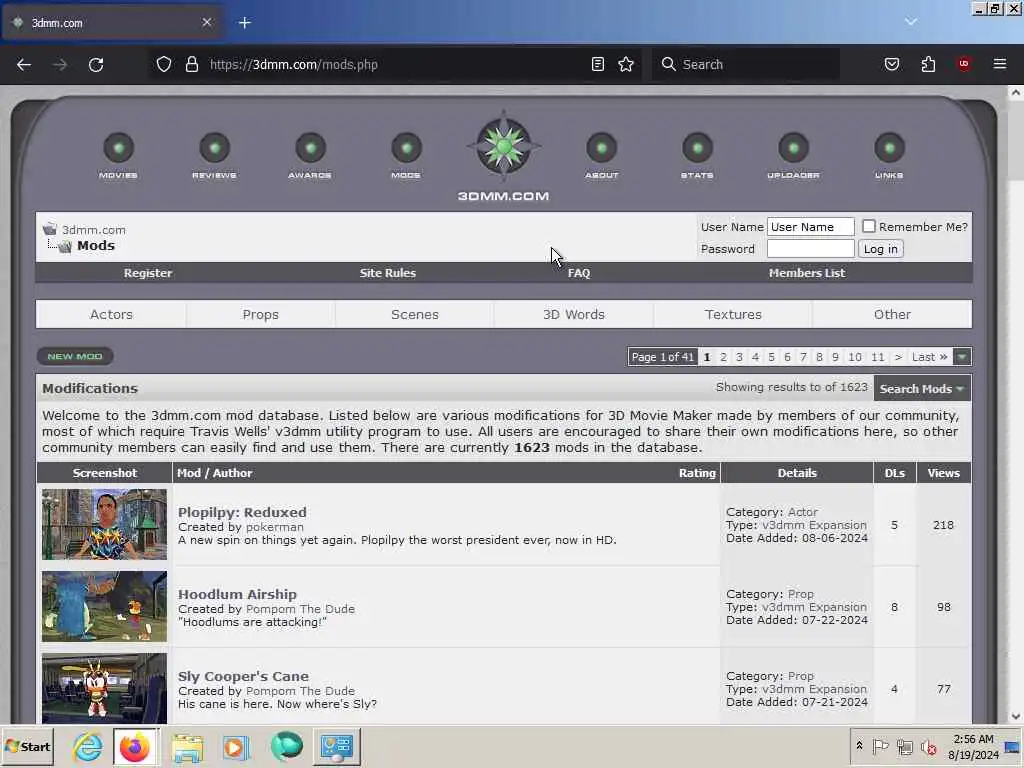Viewport: 1024px width, 768px height.
Task: Open the extensions puzzle icon
Action: 928,64
